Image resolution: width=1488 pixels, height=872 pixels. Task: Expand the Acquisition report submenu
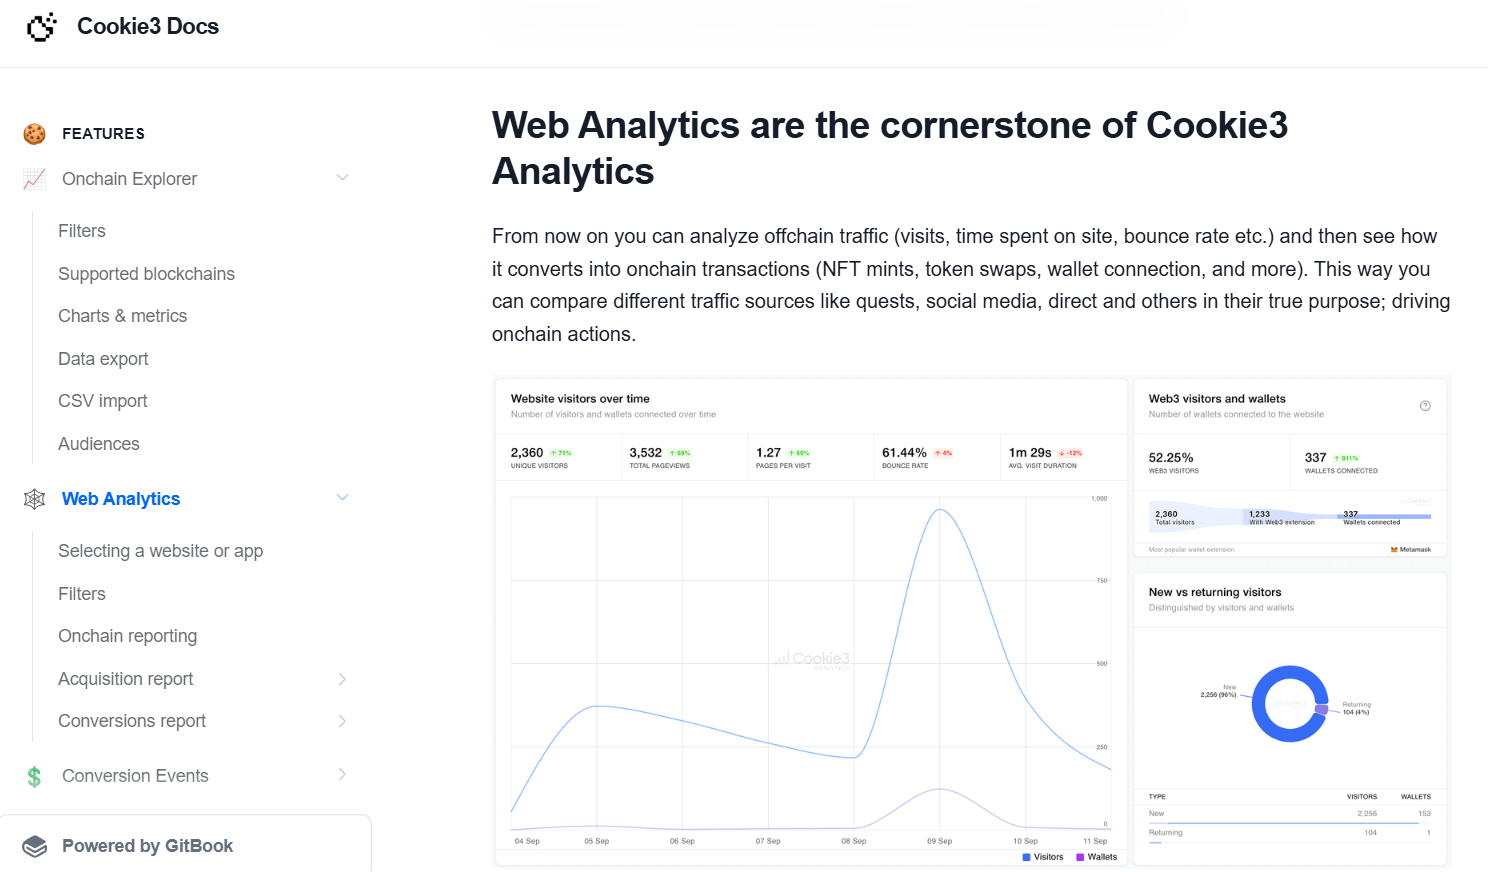pyautogui.click(x=343, y=679)
